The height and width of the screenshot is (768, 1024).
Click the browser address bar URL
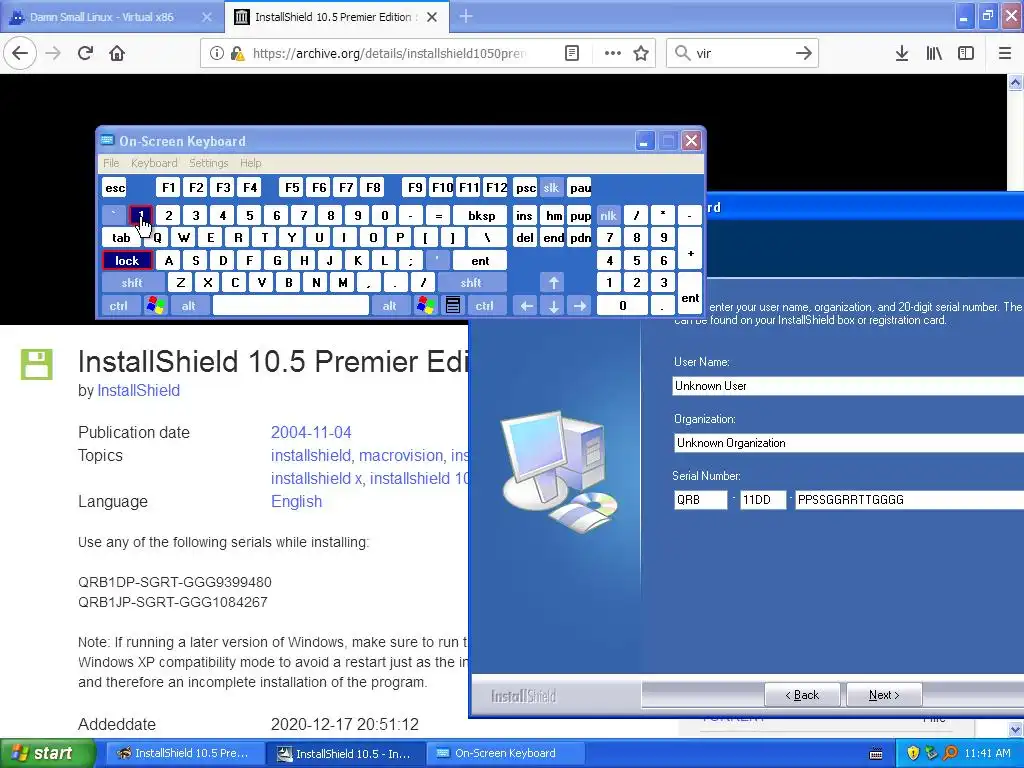click(389, 53)
